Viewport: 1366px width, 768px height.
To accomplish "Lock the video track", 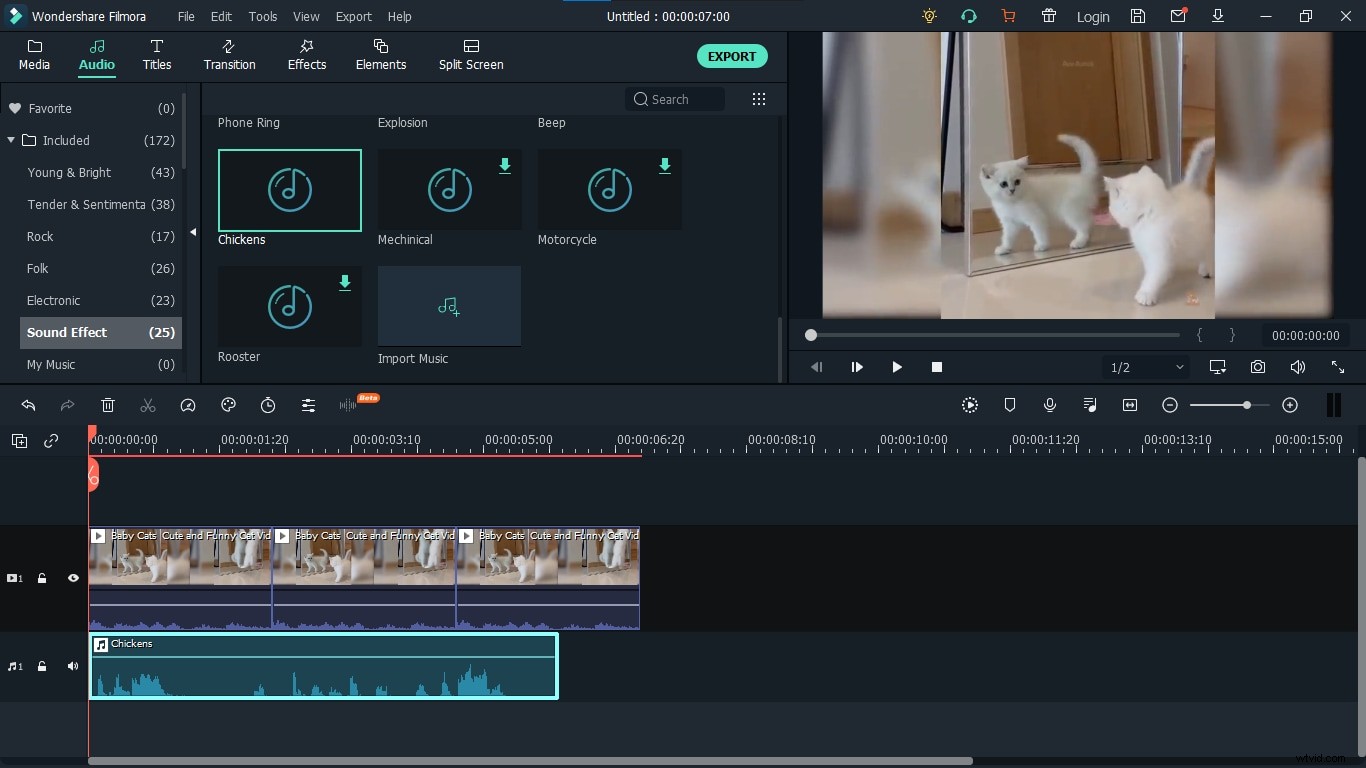I will click(x=42, y=578).
